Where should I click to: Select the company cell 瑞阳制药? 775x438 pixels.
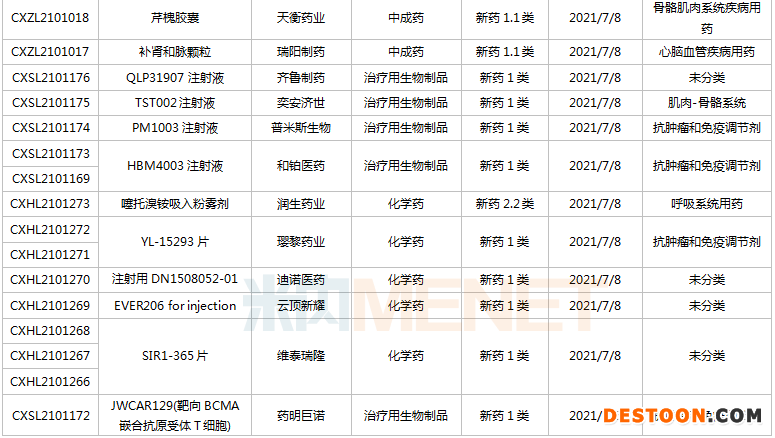pyautogui.click(x=301, y=52)
